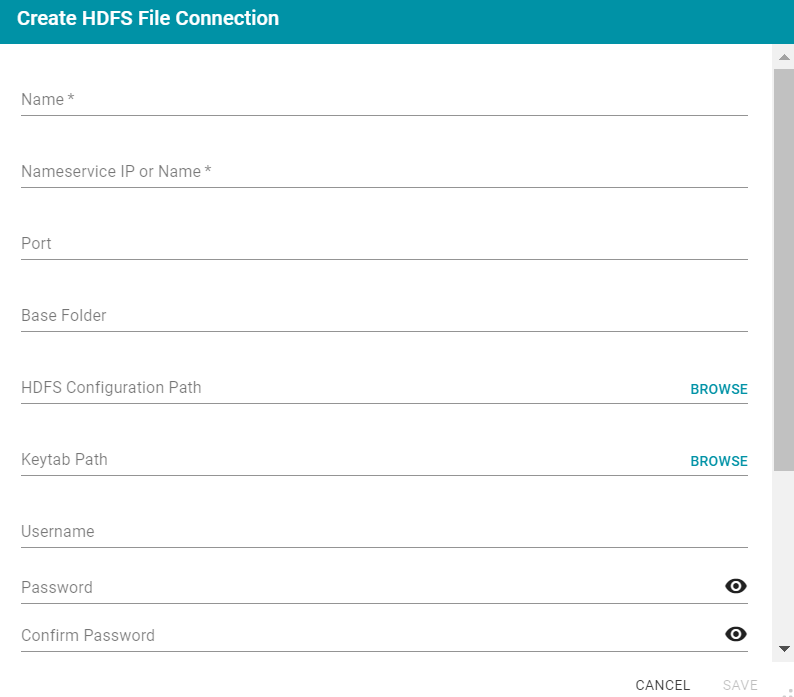Browse for Keytab Path
Viewport: 794px width, 697px height.
[x=718, y=461]
